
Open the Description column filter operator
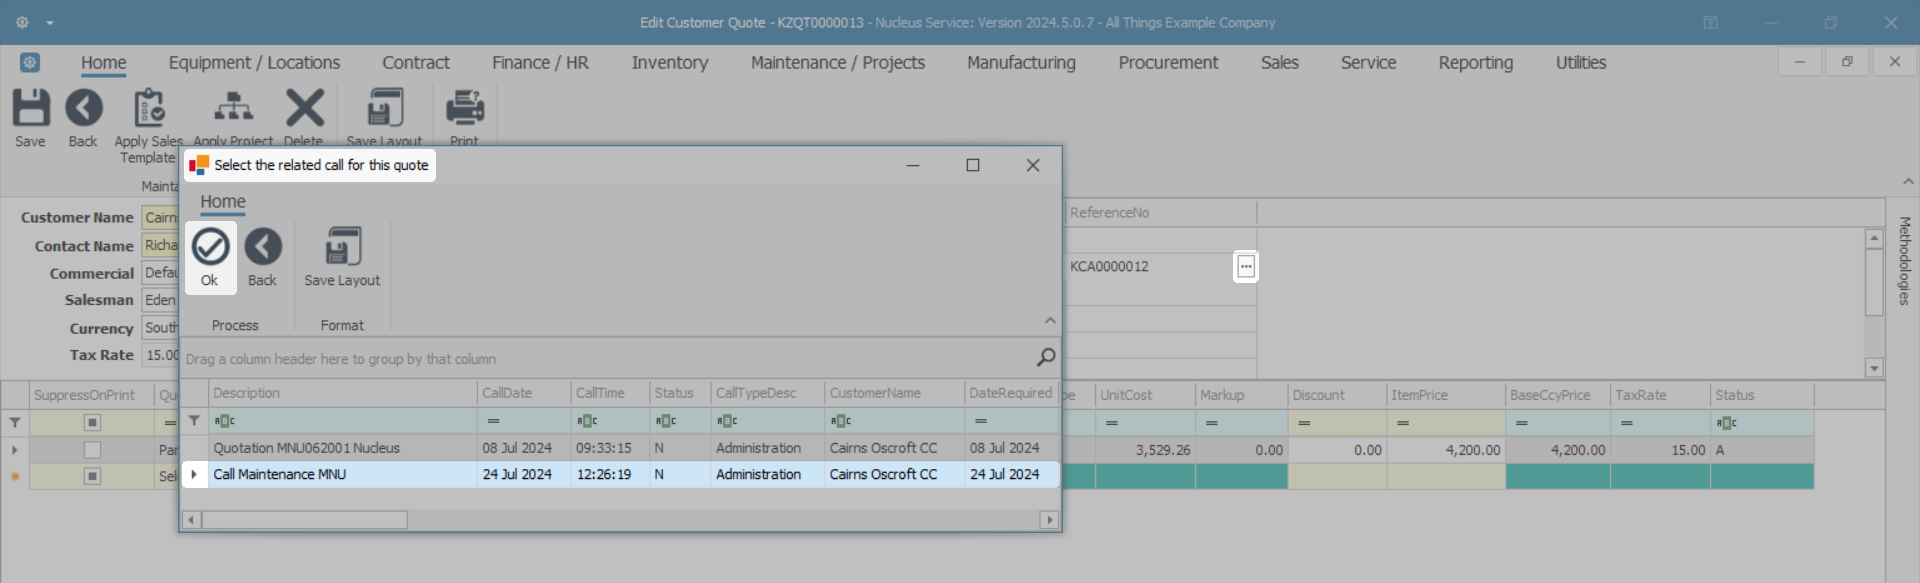tap(225, 421)
